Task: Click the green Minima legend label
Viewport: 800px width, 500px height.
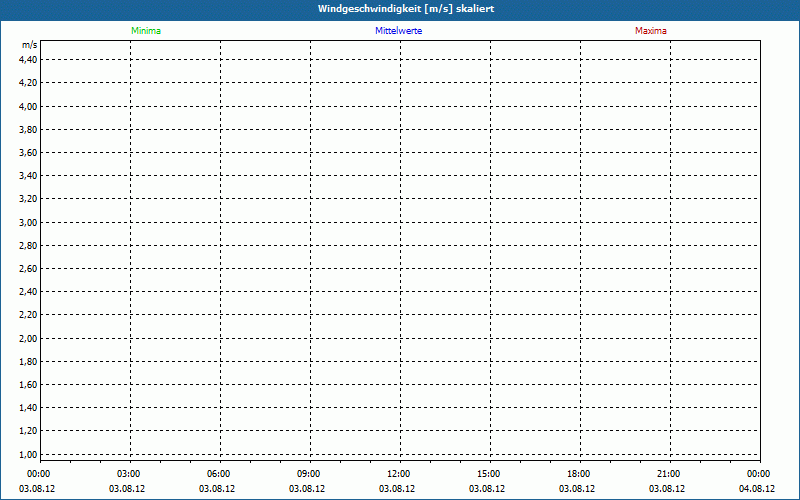Action: tap(146, 31)
